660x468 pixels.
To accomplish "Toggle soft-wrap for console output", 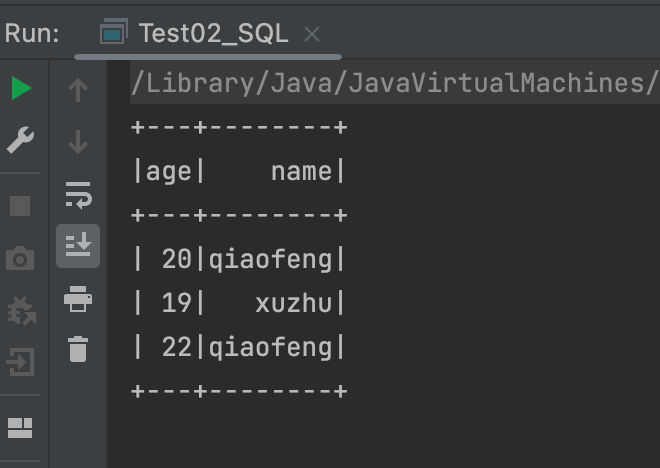I will (x=78, y=194).
